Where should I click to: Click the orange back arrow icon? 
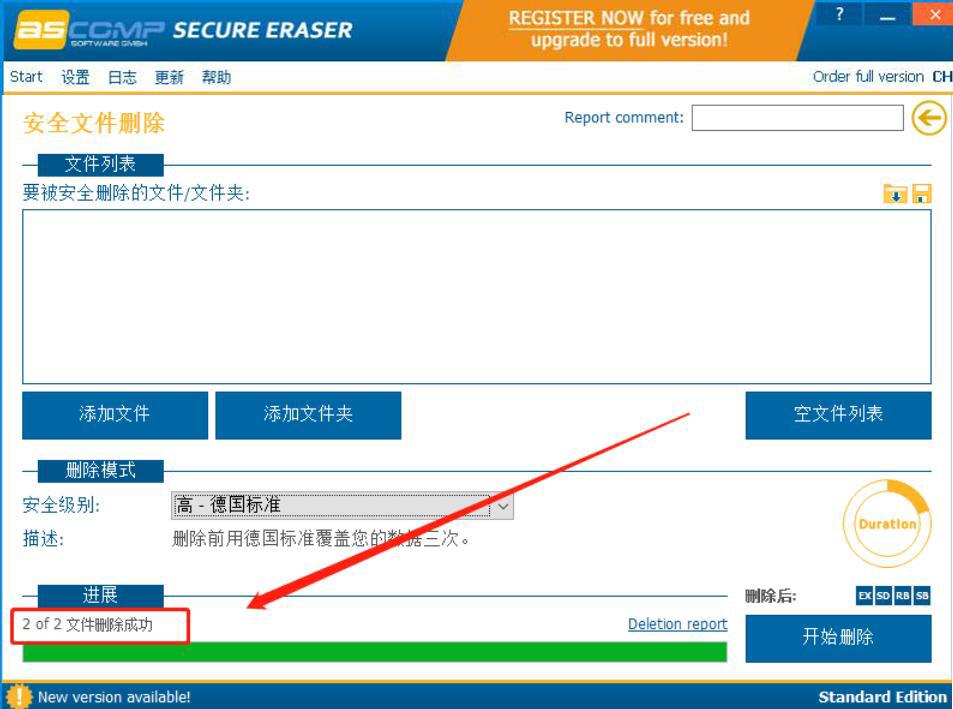(929, 118)
